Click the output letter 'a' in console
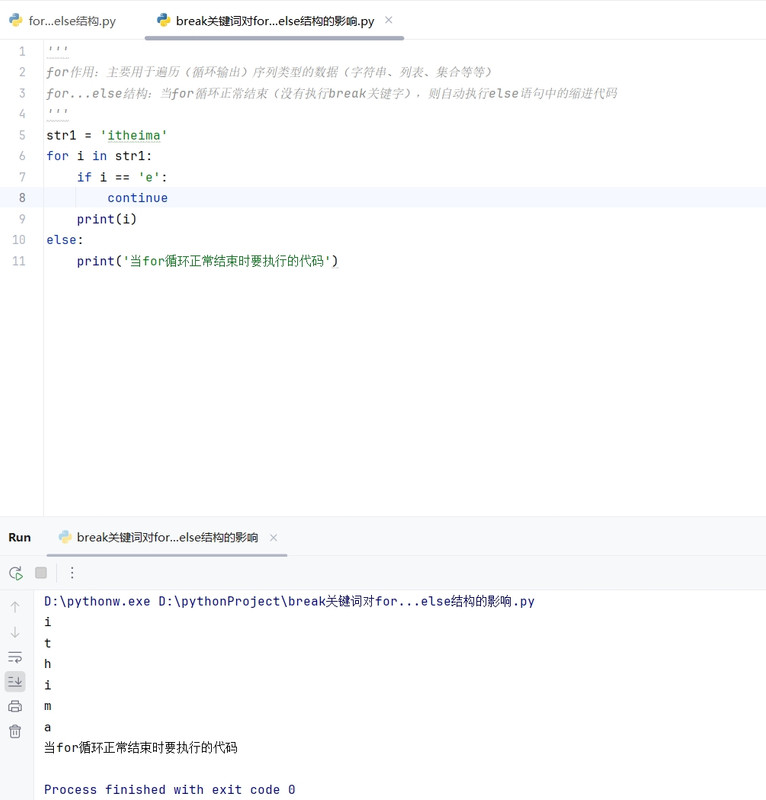 click(47, 727)
